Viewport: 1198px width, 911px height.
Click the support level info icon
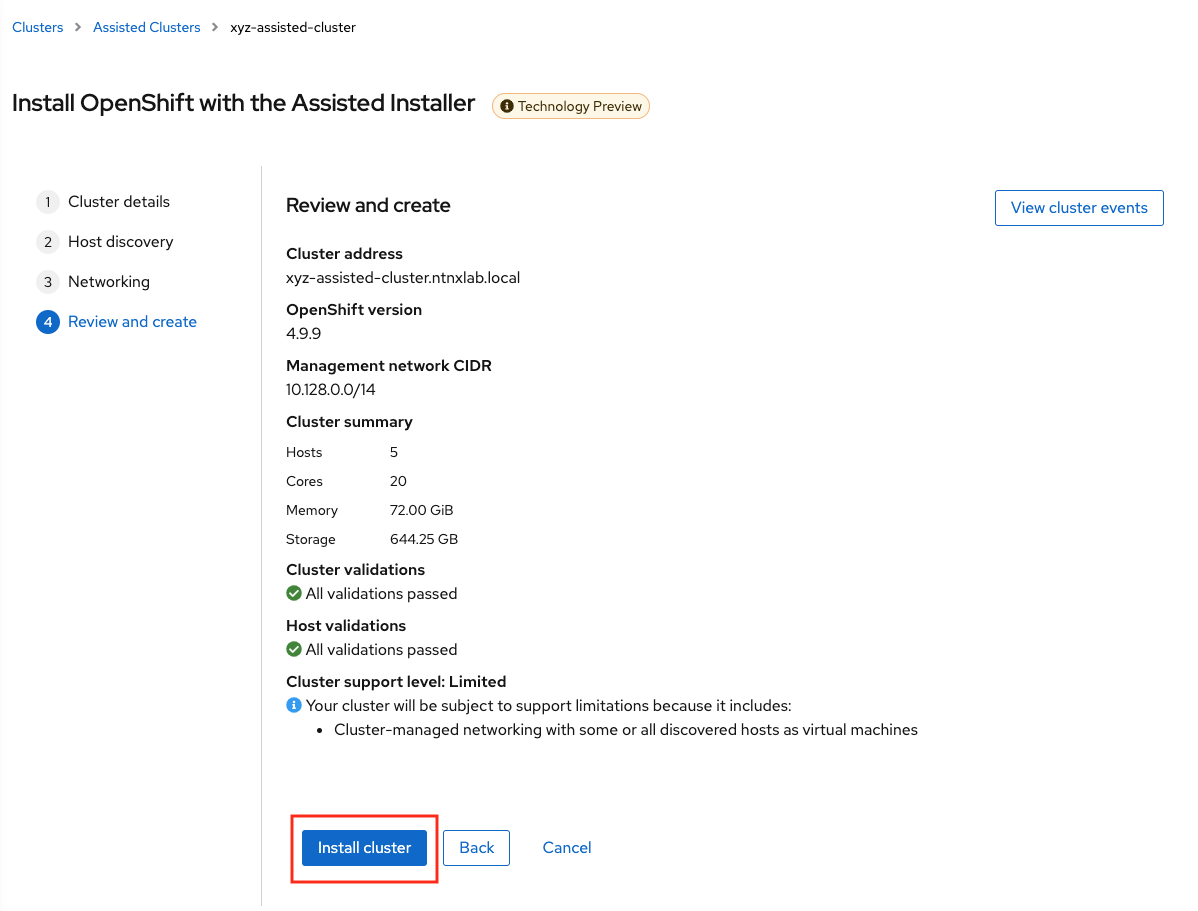click(x=294, y=705)
